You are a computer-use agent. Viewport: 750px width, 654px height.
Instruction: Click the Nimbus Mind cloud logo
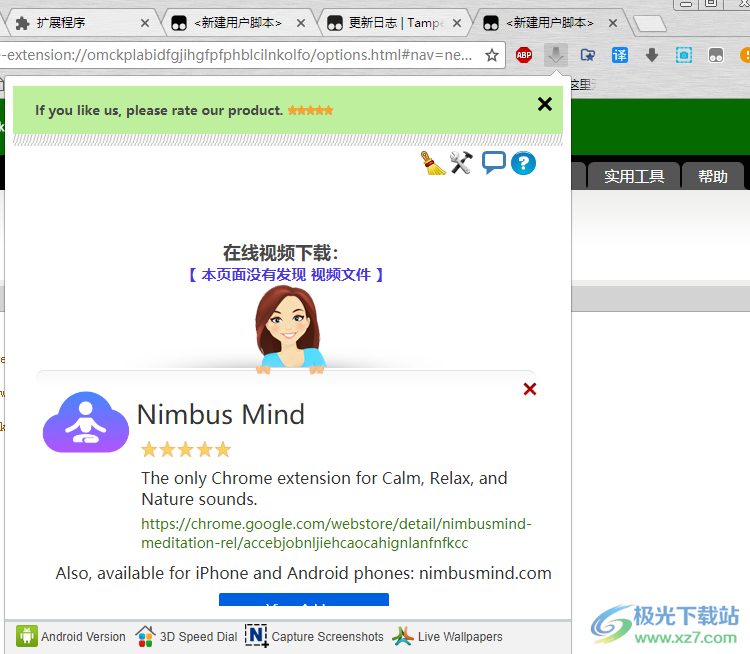(x=86, y=422)
